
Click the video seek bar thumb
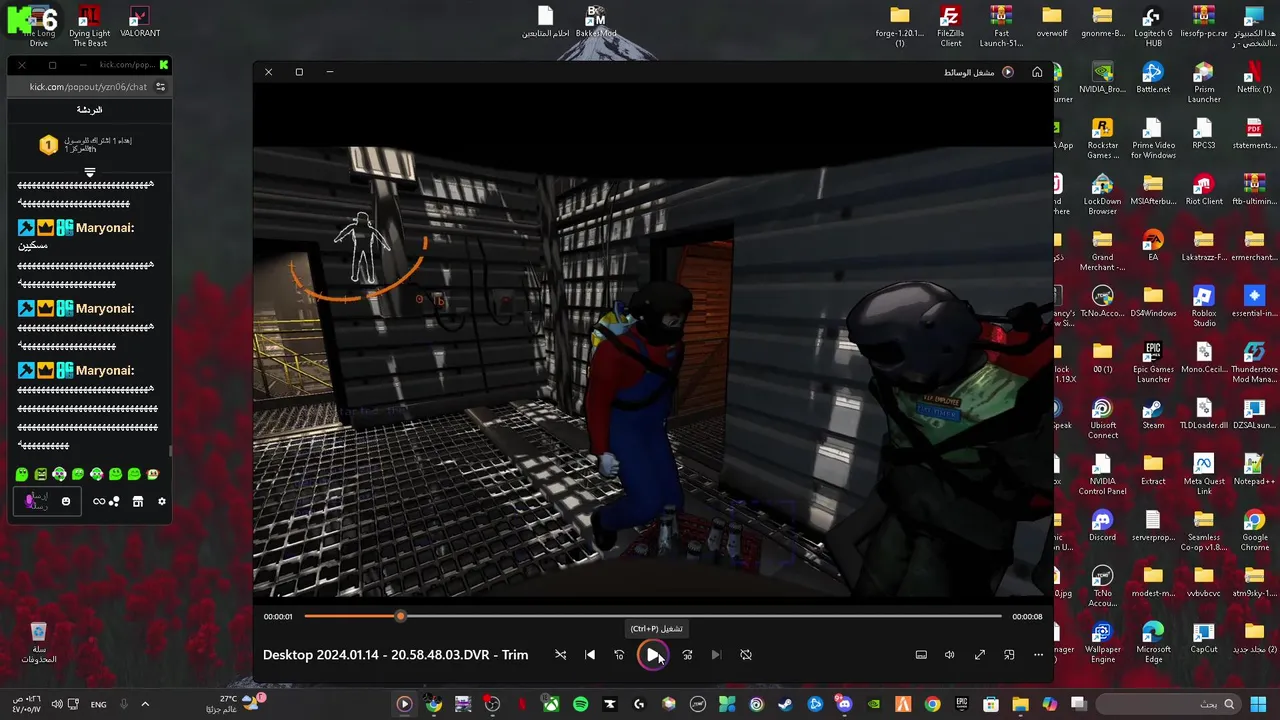(x=400, y=616)
